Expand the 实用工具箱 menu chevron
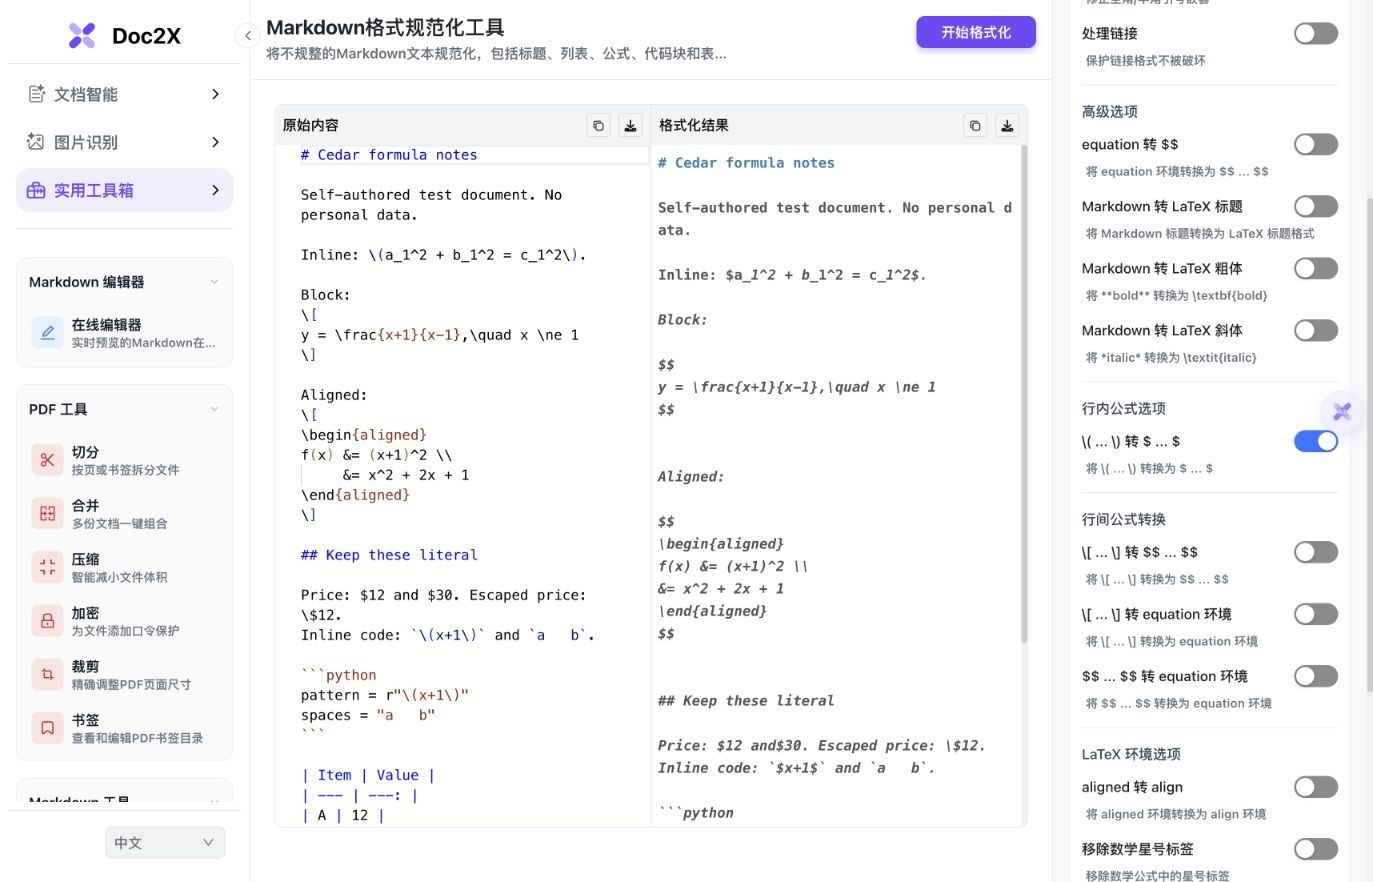 (215, 190)
